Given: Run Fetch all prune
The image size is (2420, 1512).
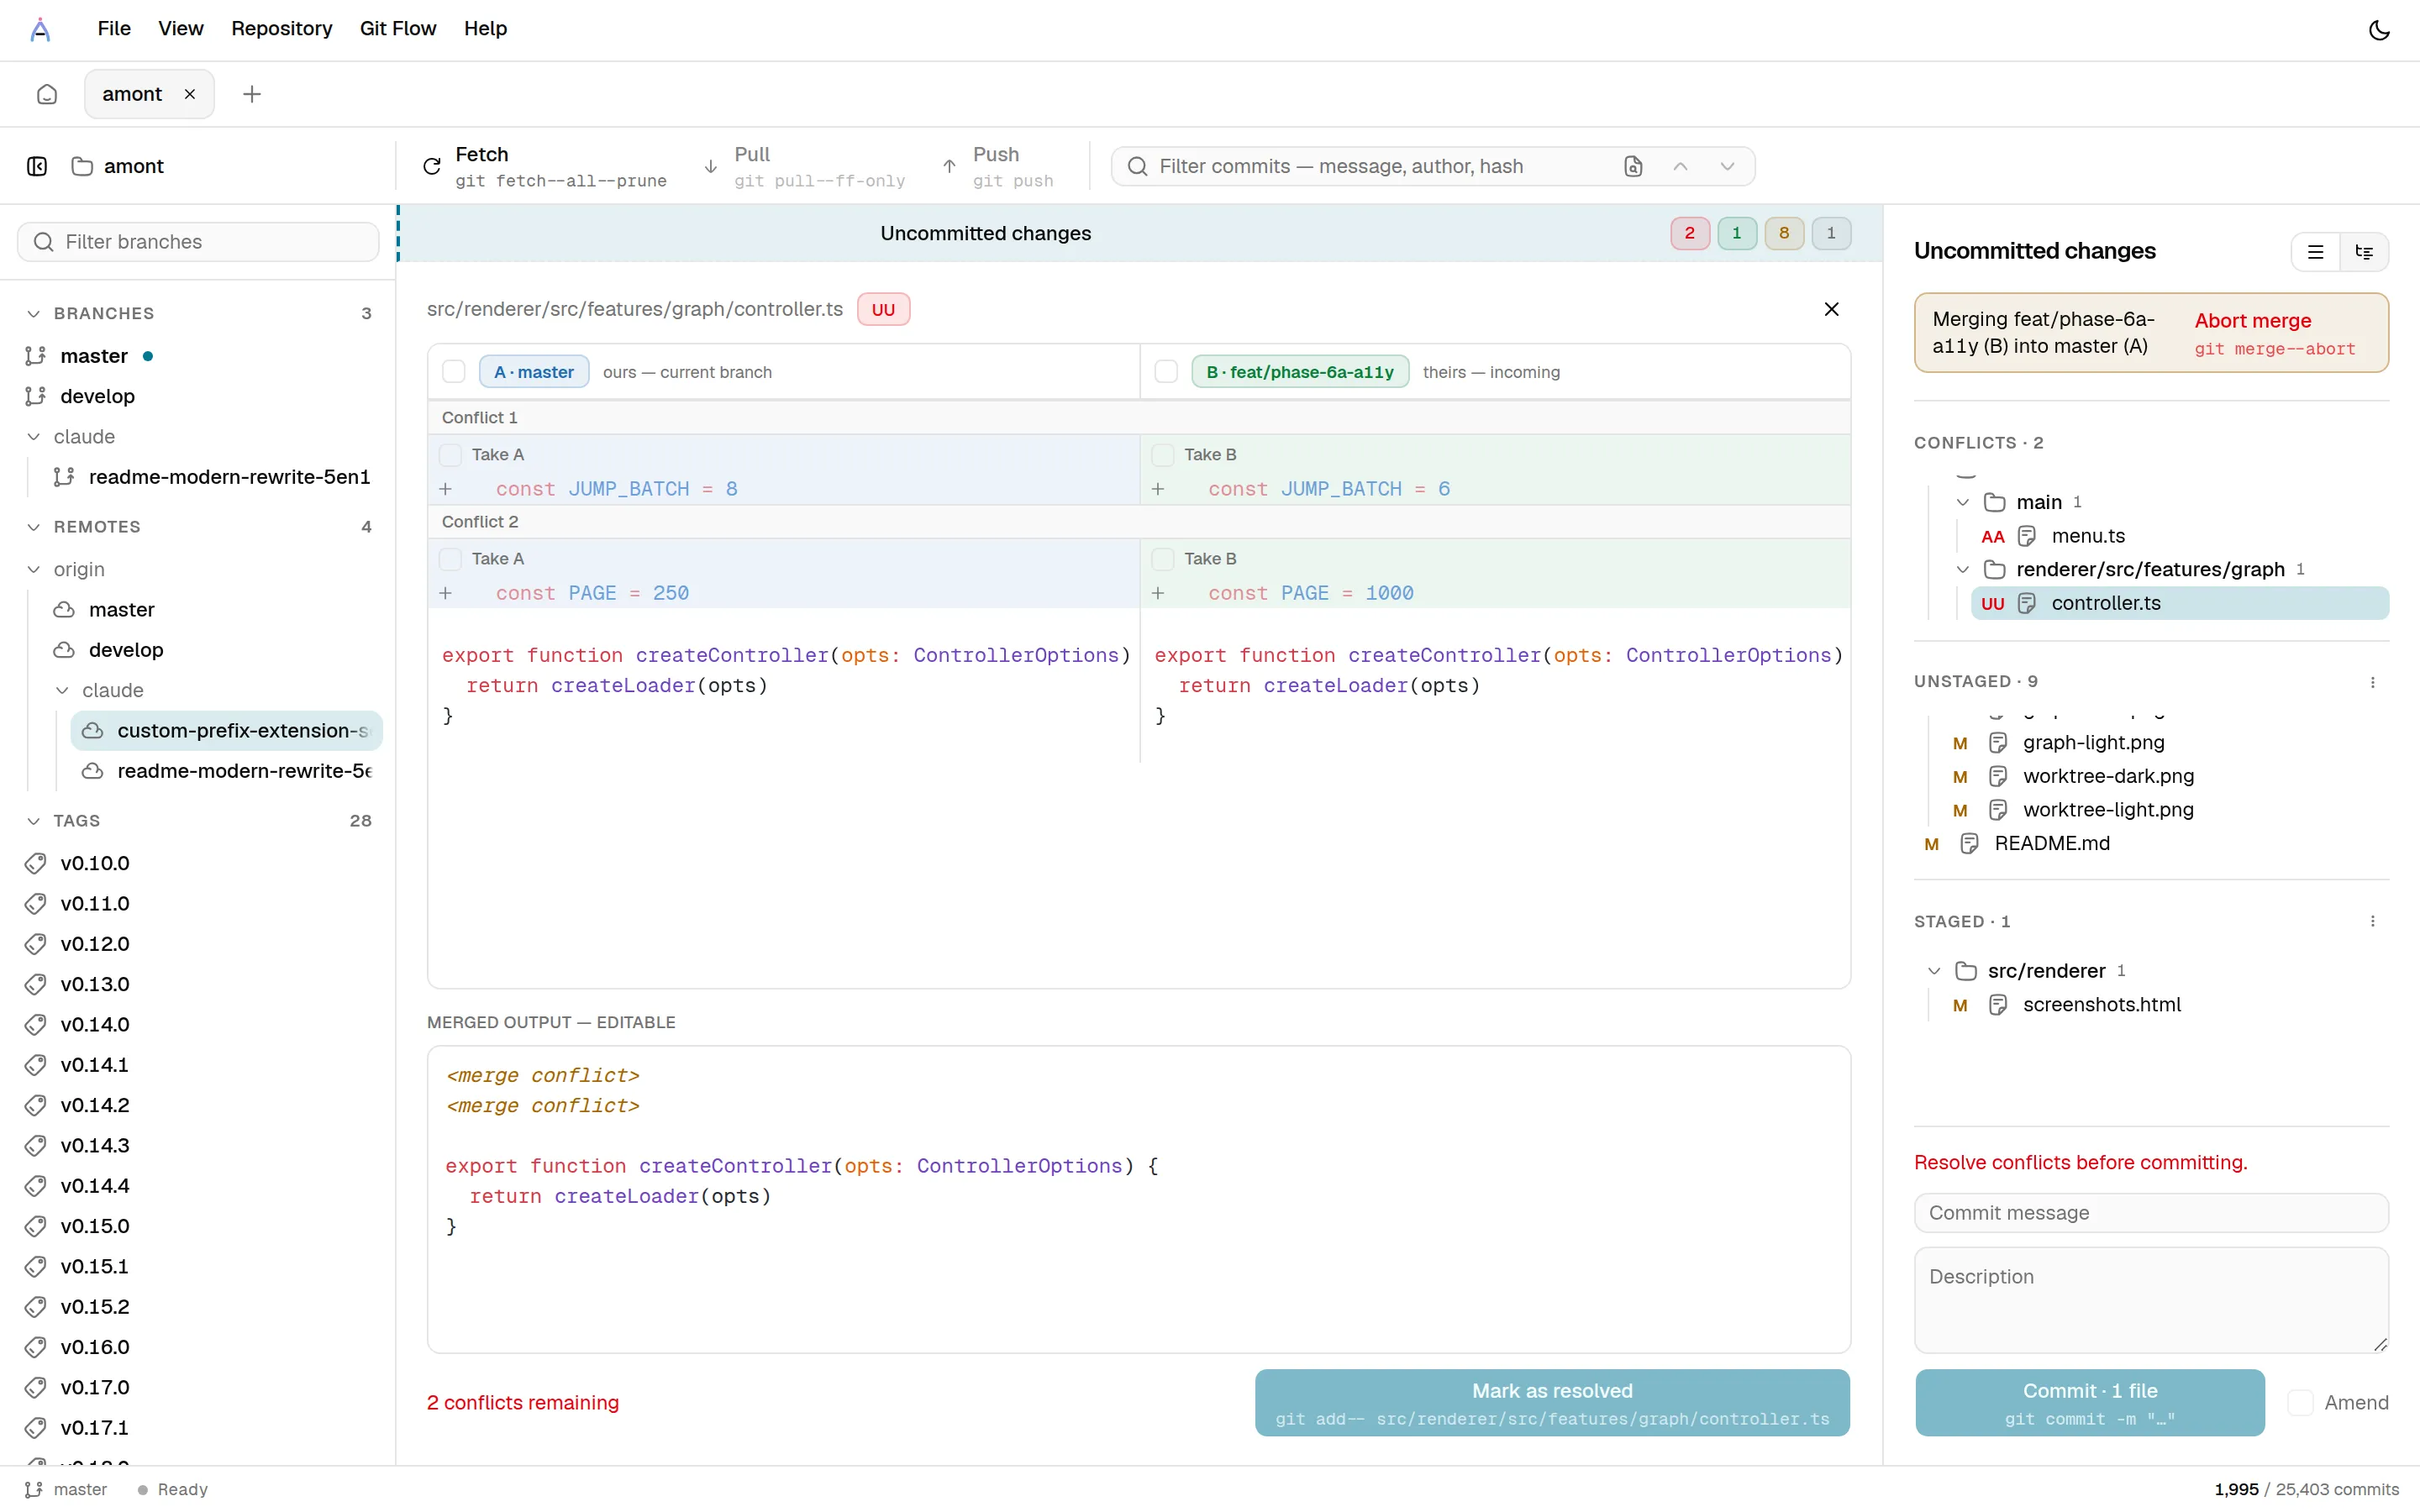Looking at the screenshot, I should tap(545, 166).
